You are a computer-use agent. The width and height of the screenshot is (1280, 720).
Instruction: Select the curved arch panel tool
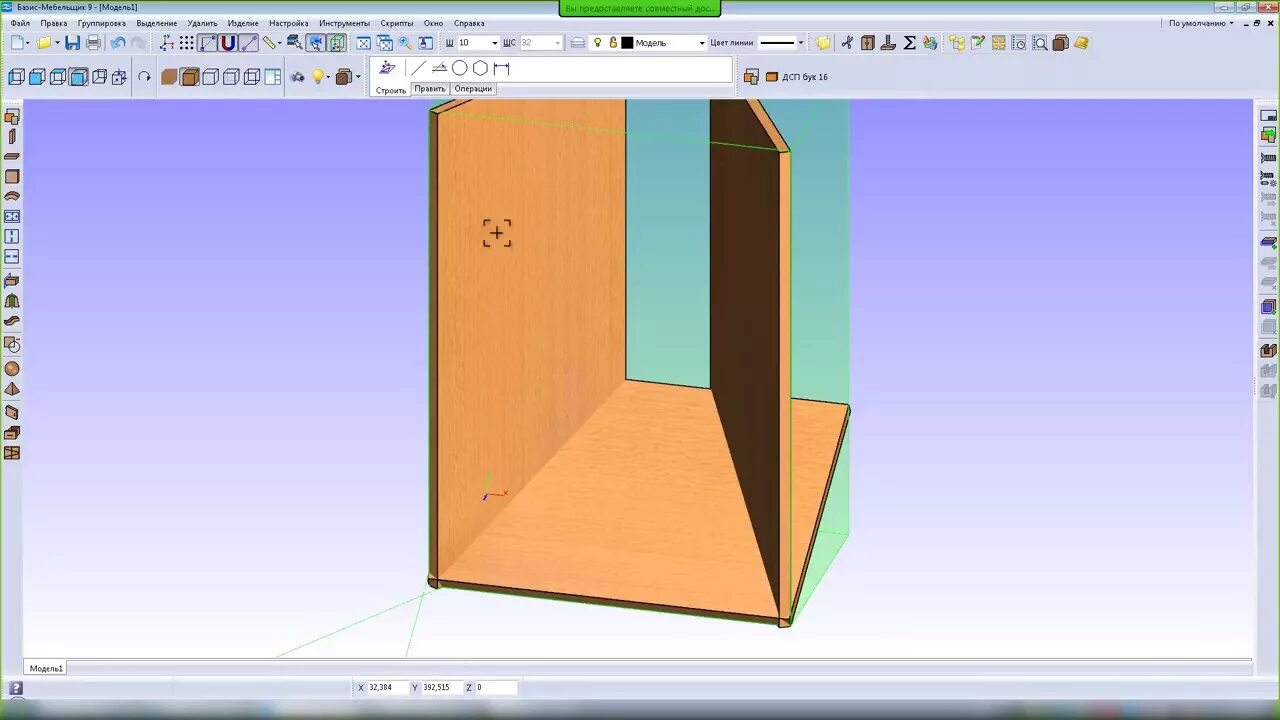(12, 197)
